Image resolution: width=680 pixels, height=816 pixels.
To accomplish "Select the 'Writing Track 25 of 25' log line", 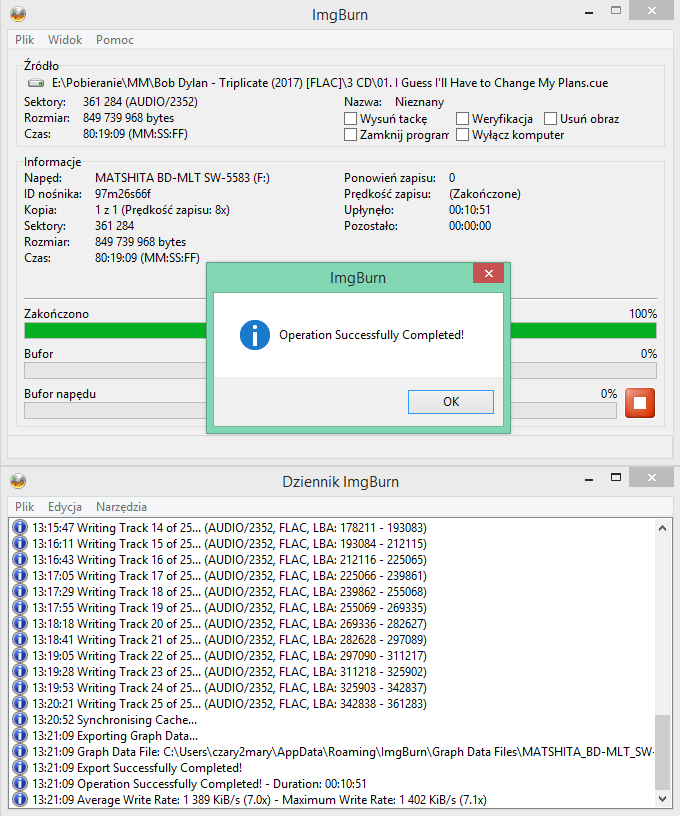I will pyautogui.click(x=229, y=704).
